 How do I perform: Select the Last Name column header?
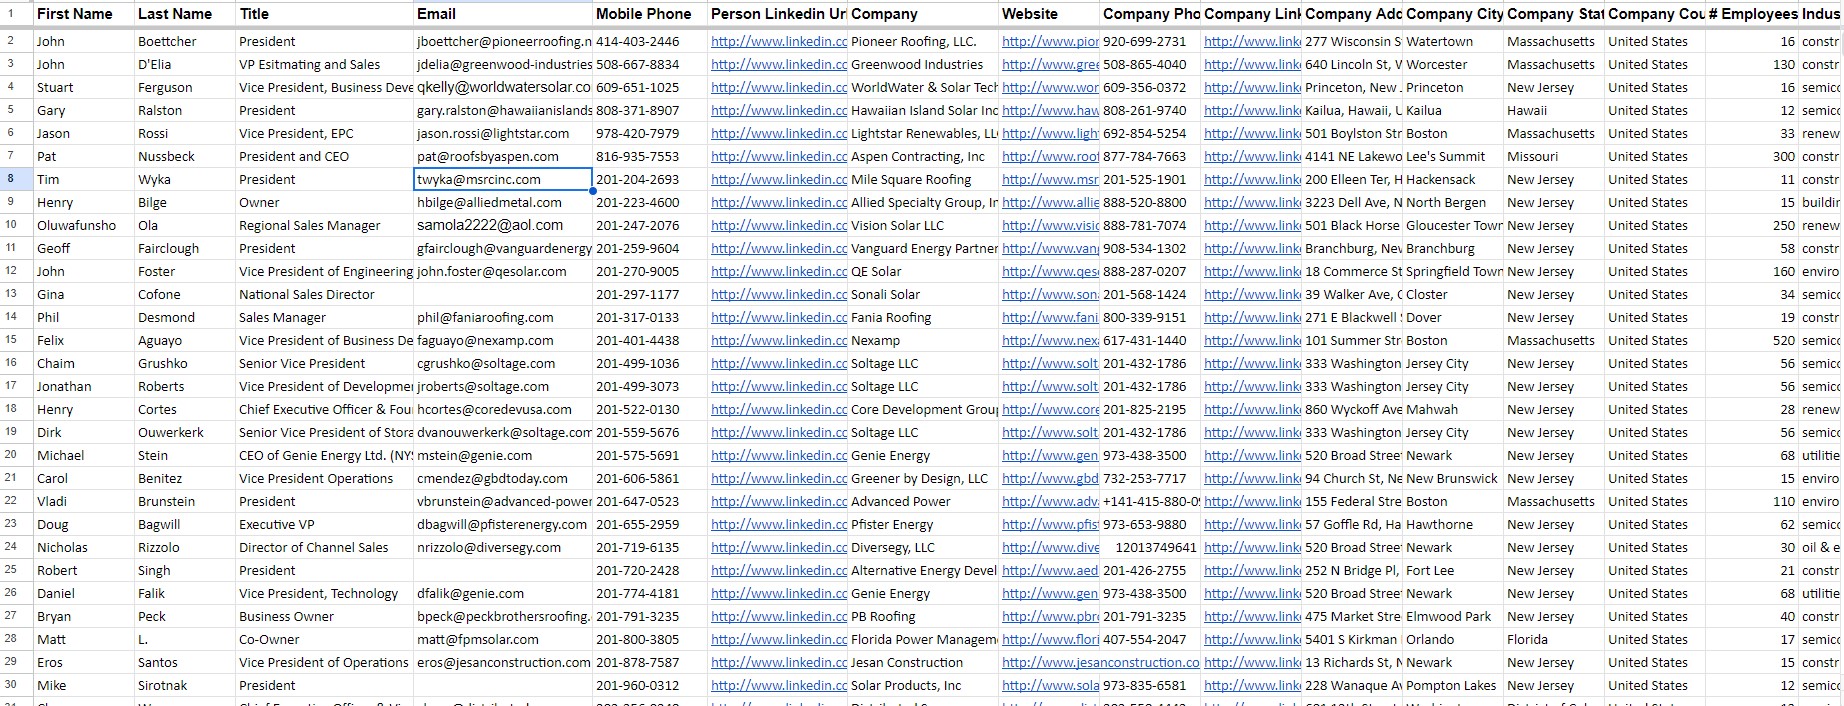(185, 14)
